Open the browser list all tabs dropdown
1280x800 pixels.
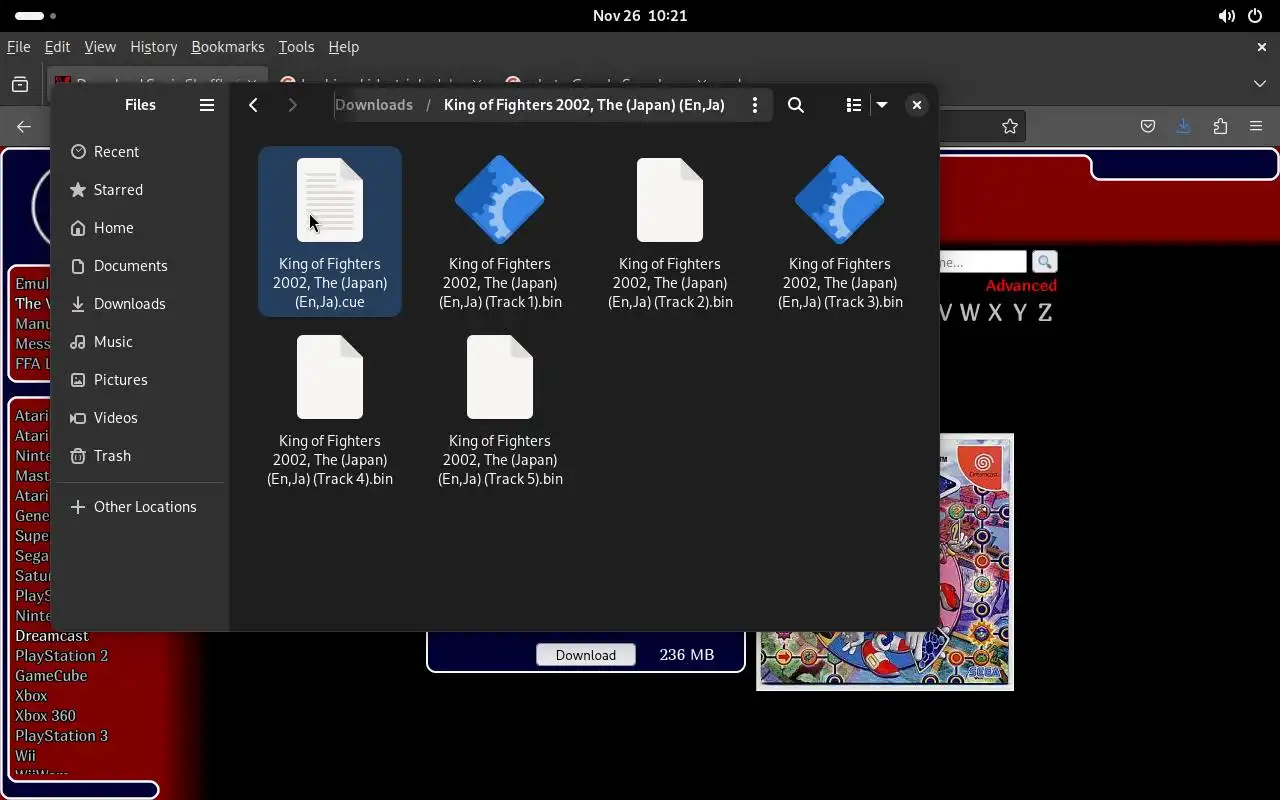[x=1260, y=84]
